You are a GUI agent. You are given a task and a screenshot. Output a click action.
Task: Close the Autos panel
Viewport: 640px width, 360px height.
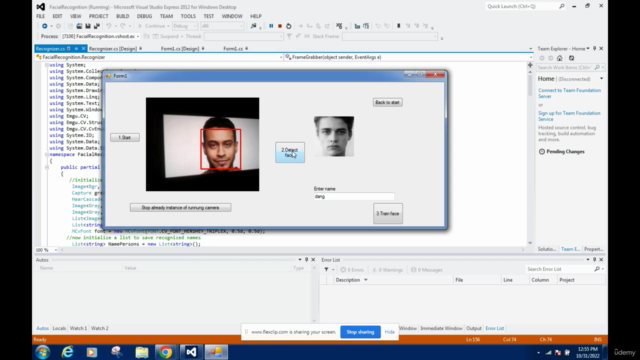point(313,260)
